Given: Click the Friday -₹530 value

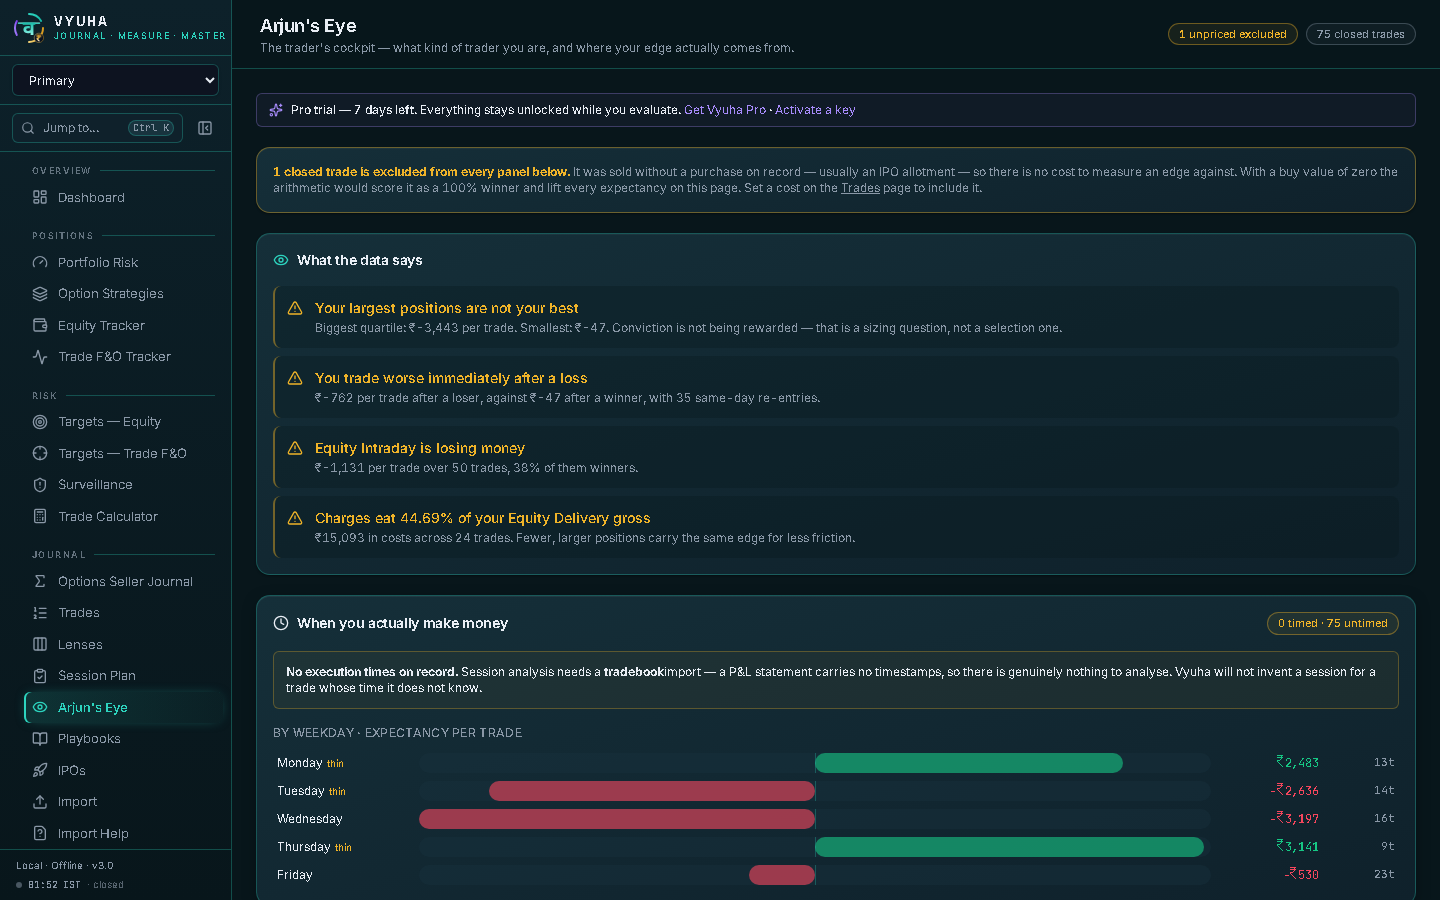Looking at the screenshot, I should [1301, 874].
